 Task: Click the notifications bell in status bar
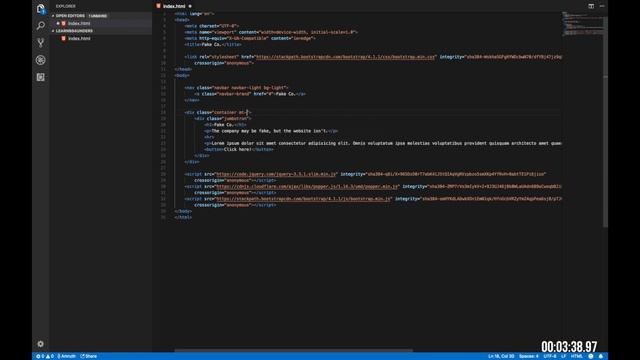pyautogui.click(x=601, y=356)
